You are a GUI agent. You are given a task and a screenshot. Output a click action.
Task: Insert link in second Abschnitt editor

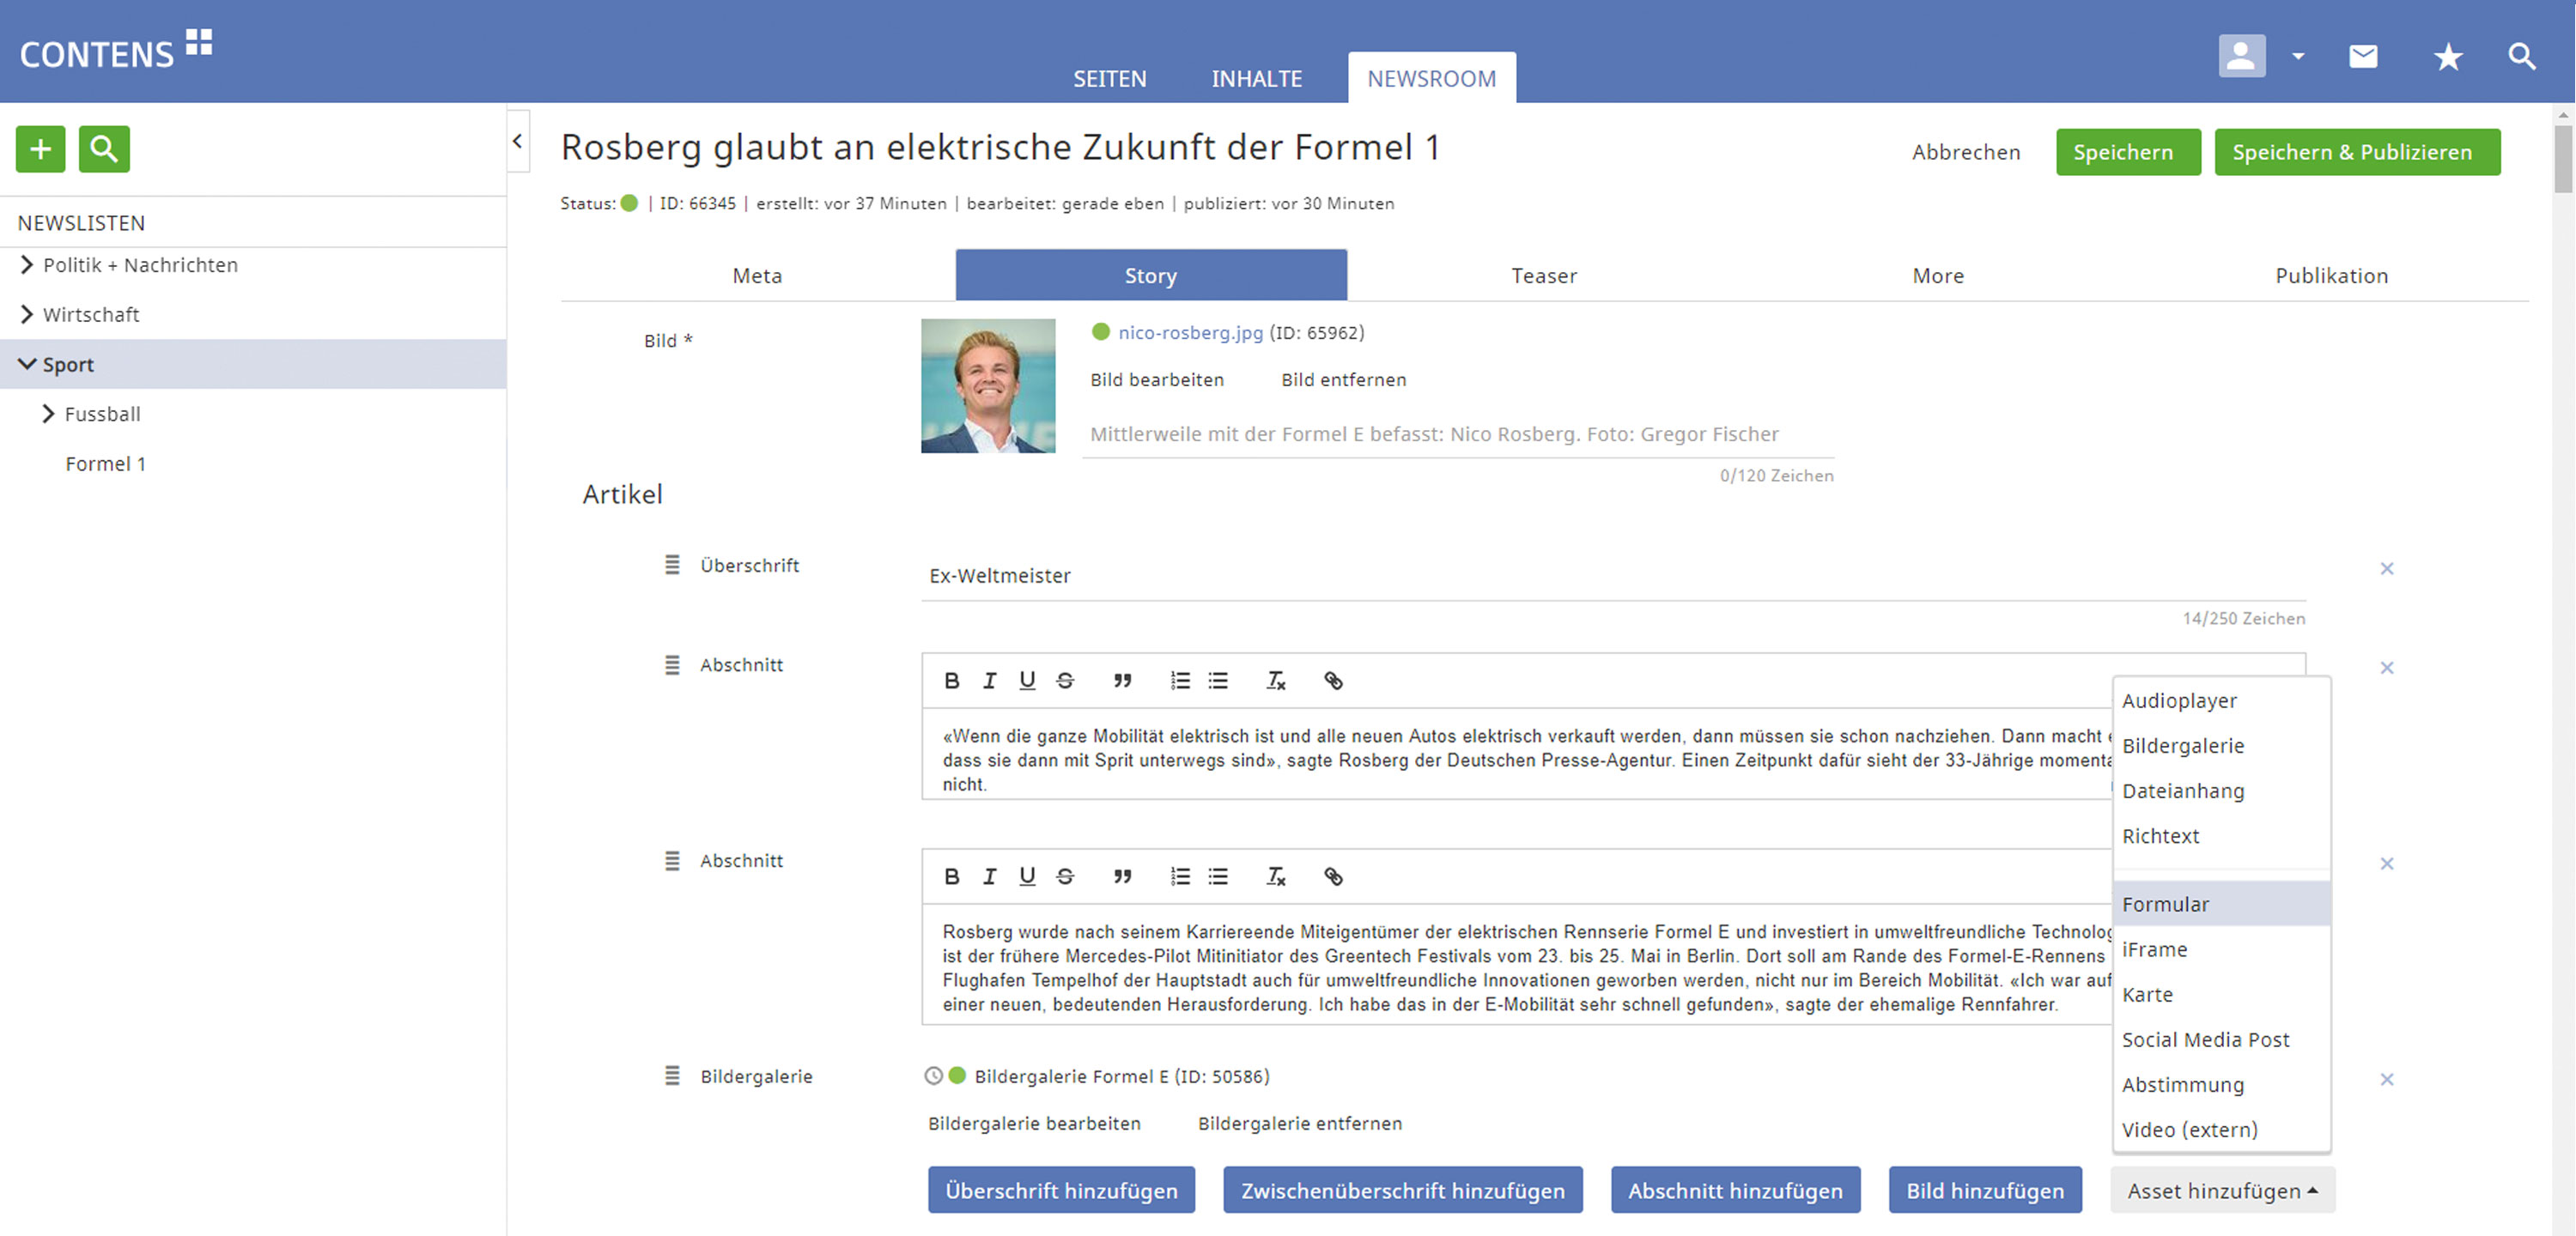pos(1333,877)
